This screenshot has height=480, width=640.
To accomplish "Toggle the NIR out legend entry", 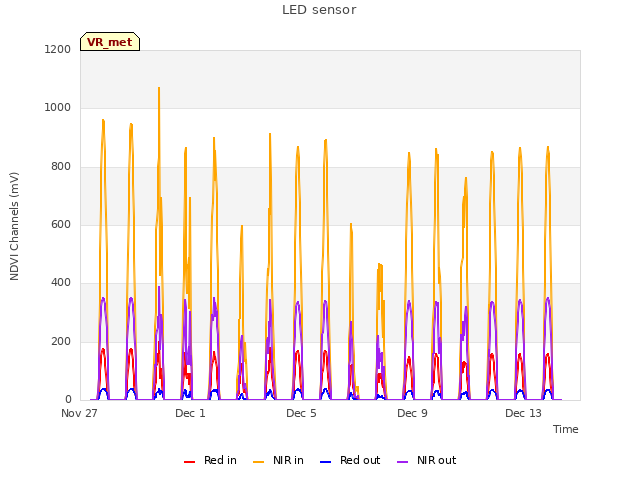I will tap(427, 460).
